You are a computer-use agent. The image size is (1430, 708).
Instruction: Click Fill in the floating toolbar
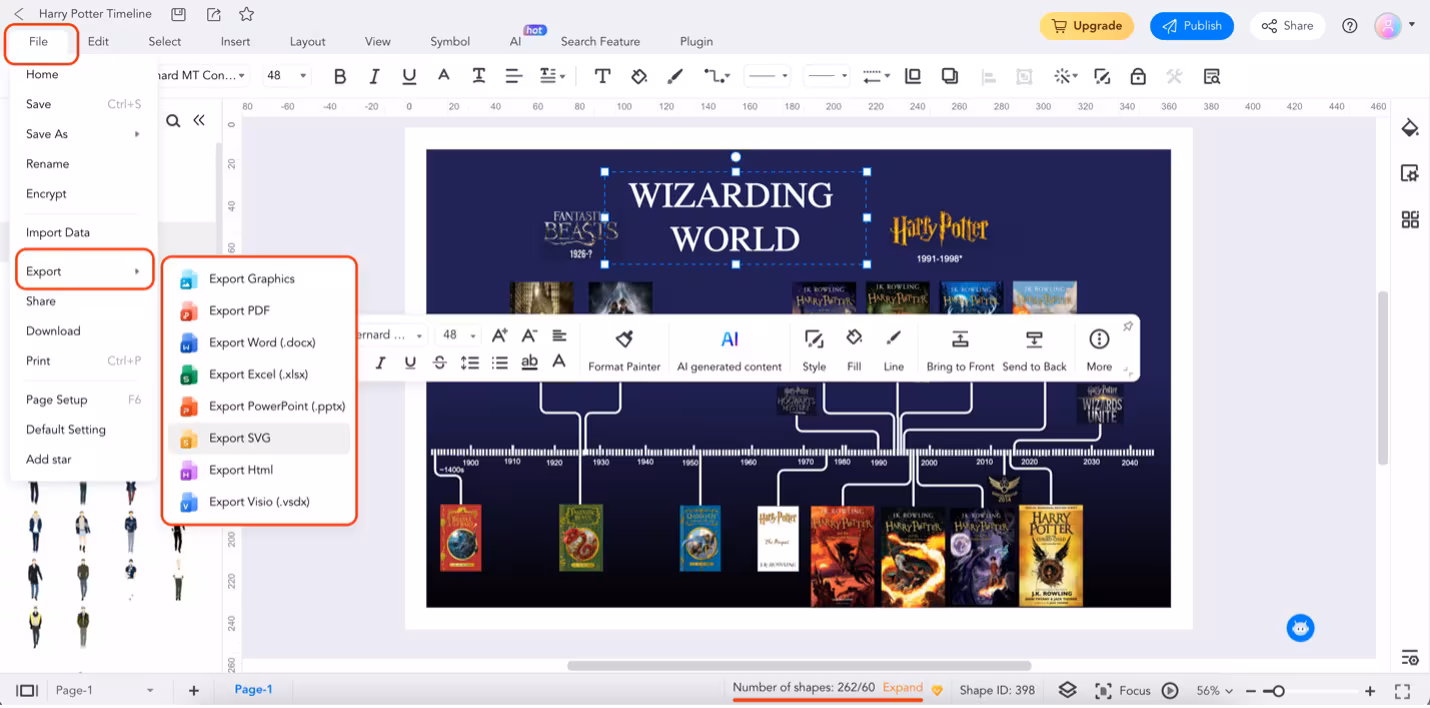[x=854, y=349]
